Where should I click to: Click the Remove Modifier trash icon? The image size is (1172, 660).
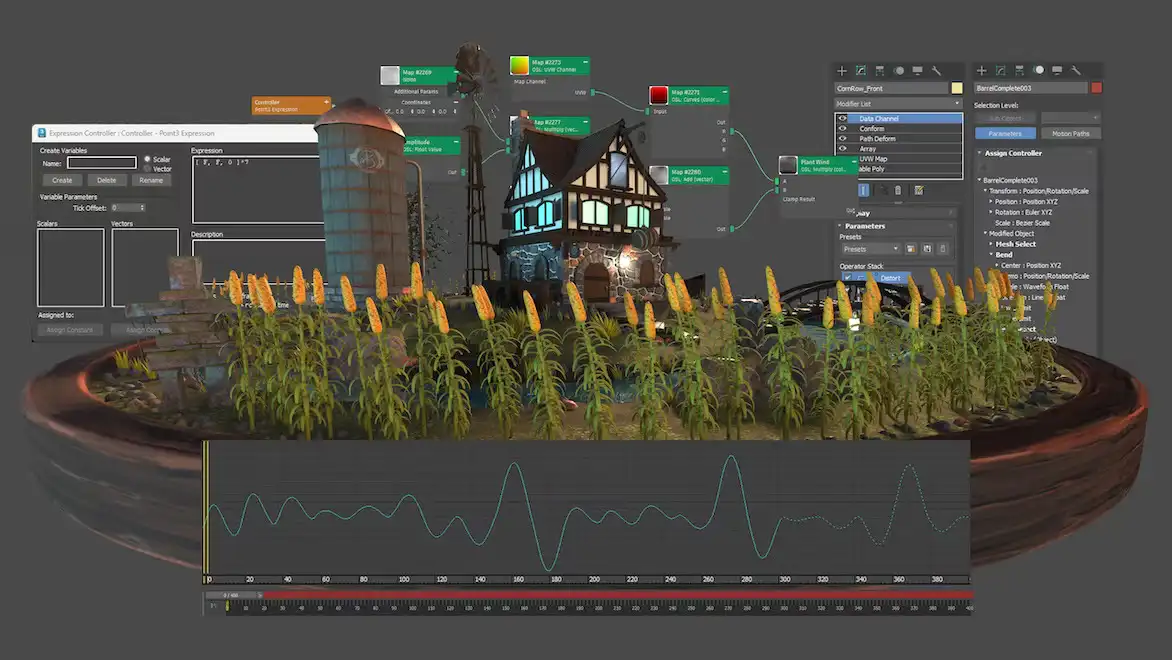[x=898, y=190]
